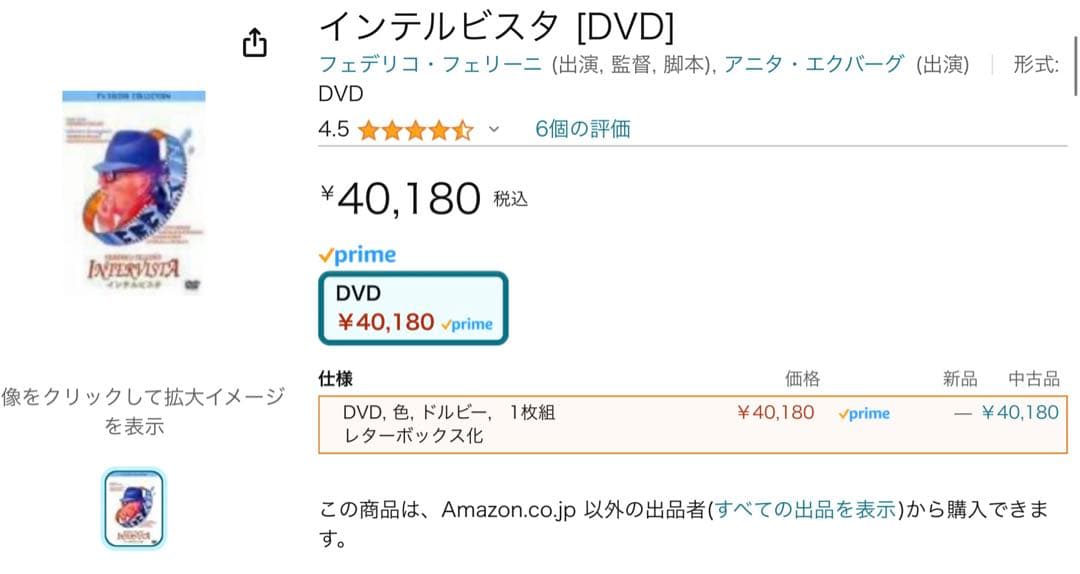Viewport: 1080px width, 574px height.
Task: Click the prime logo below price
Action: coord(357,255)
